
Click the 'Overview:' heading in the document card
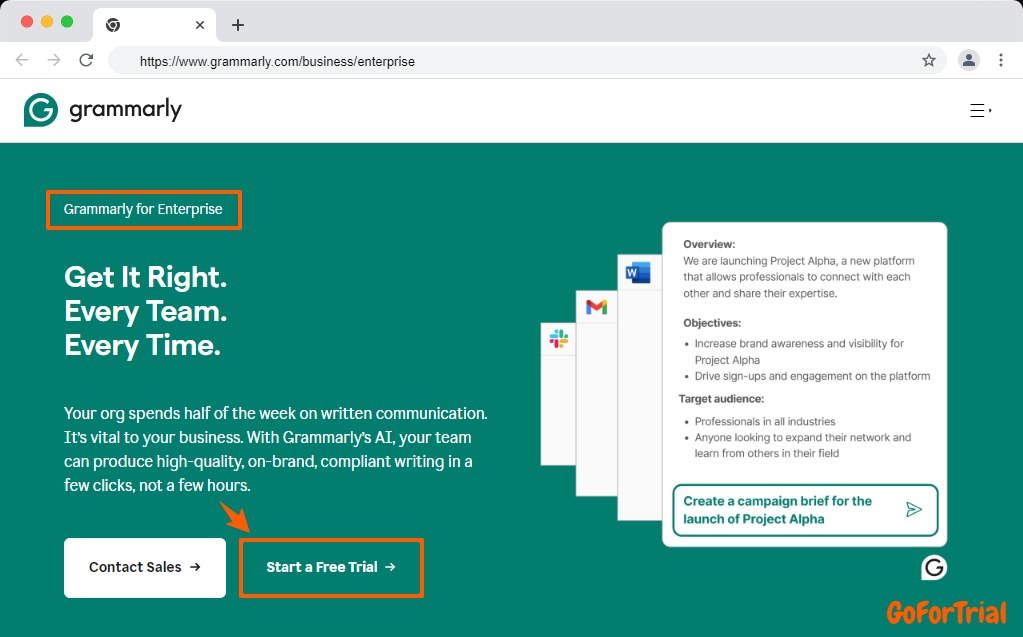(x=709, y=244)
